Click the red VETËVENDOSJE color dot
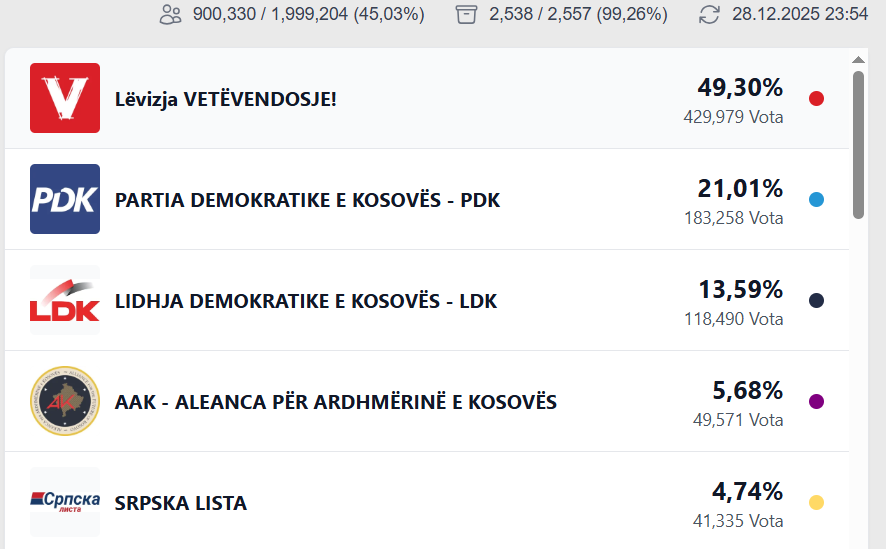This screenshot has height=549, width=886. (x=816, y=99)
